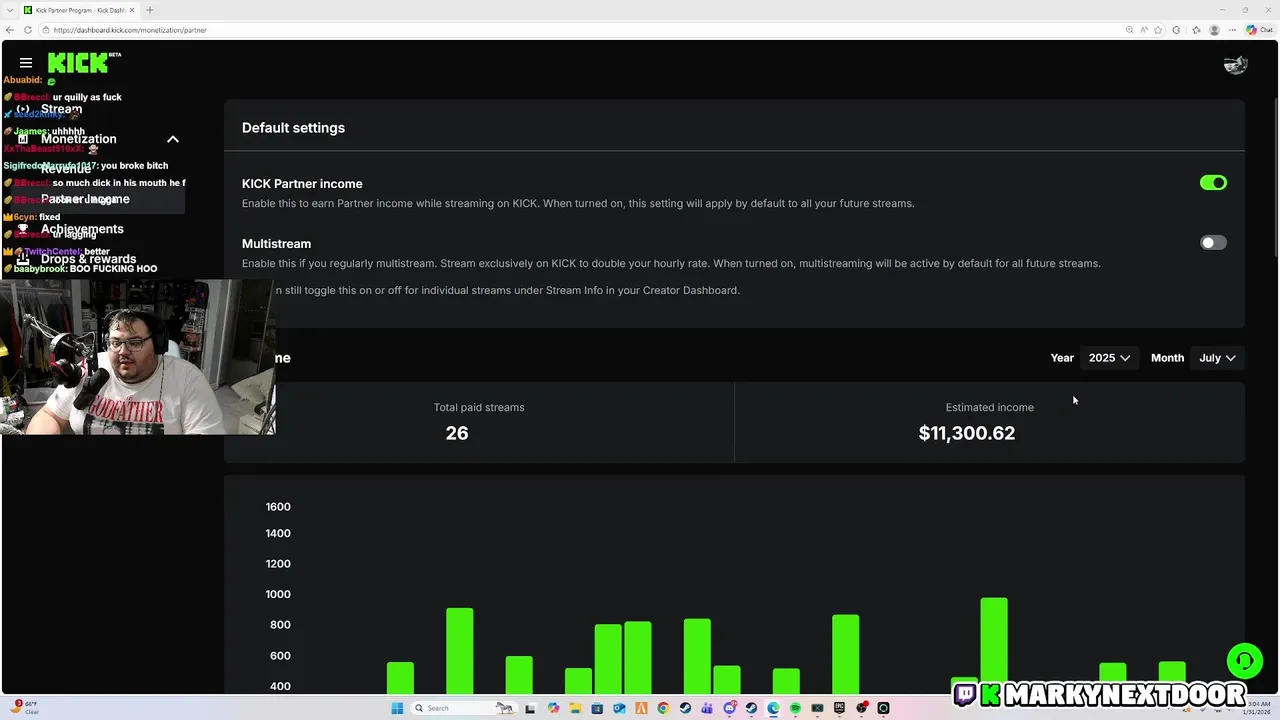
Task: Open the browser extensions icon
Action: [x=1176, y=30]
